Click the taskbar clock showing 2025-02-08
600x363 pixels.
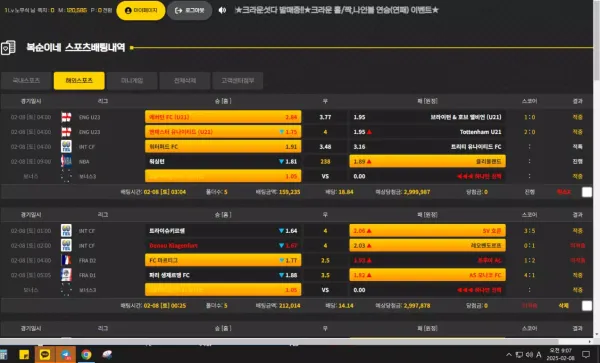pos(561,355)
